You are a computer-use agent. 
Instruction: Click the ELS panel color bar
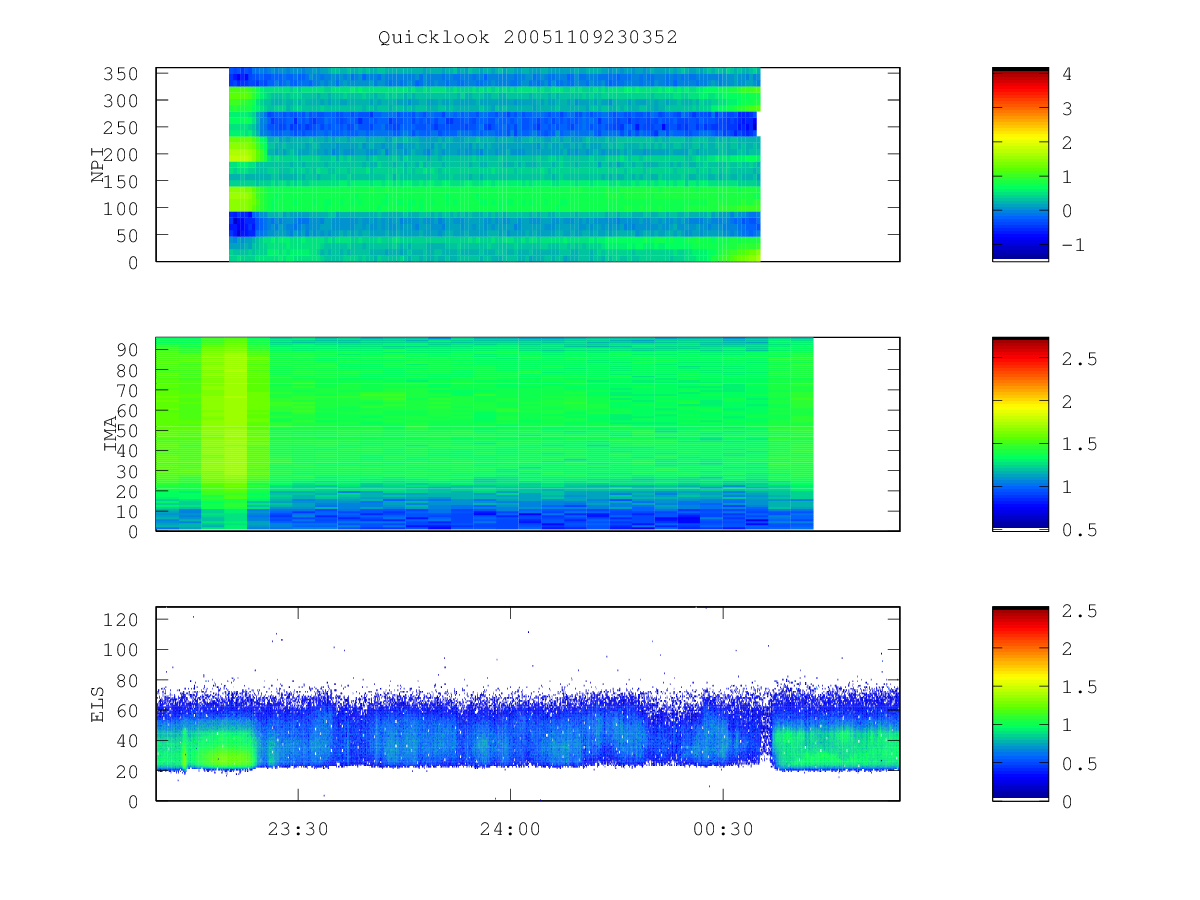coord(1020,704)
